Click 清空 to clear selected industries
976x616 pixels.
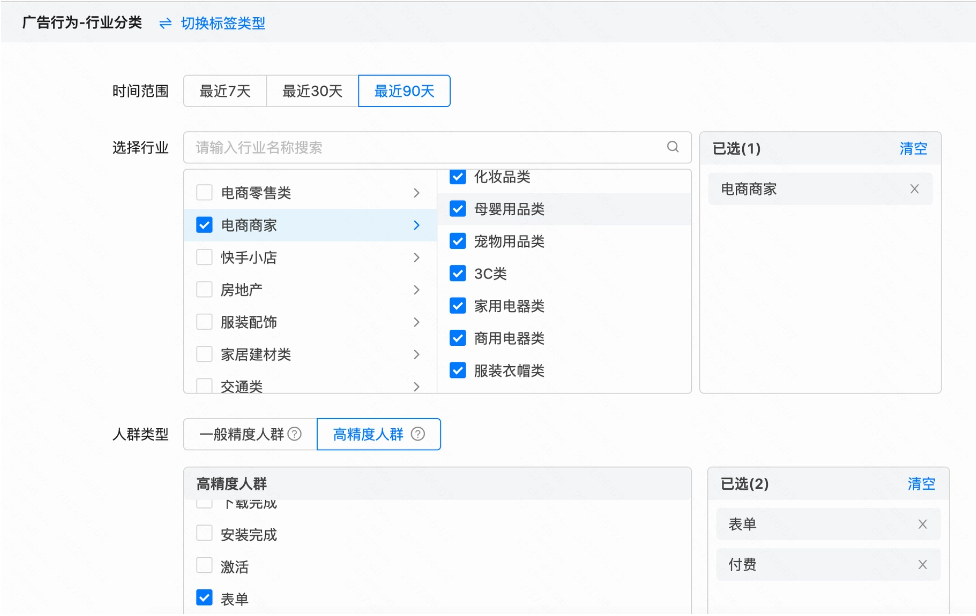[x=913, y=148]
